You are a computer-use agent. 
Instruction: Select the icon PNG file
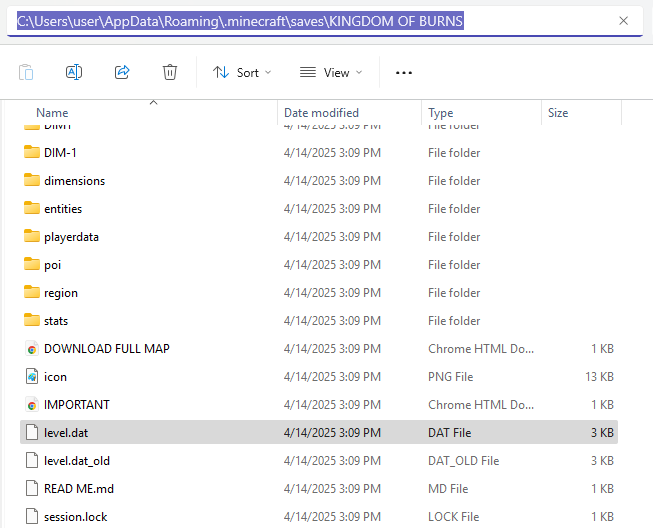tap(55, 377)
